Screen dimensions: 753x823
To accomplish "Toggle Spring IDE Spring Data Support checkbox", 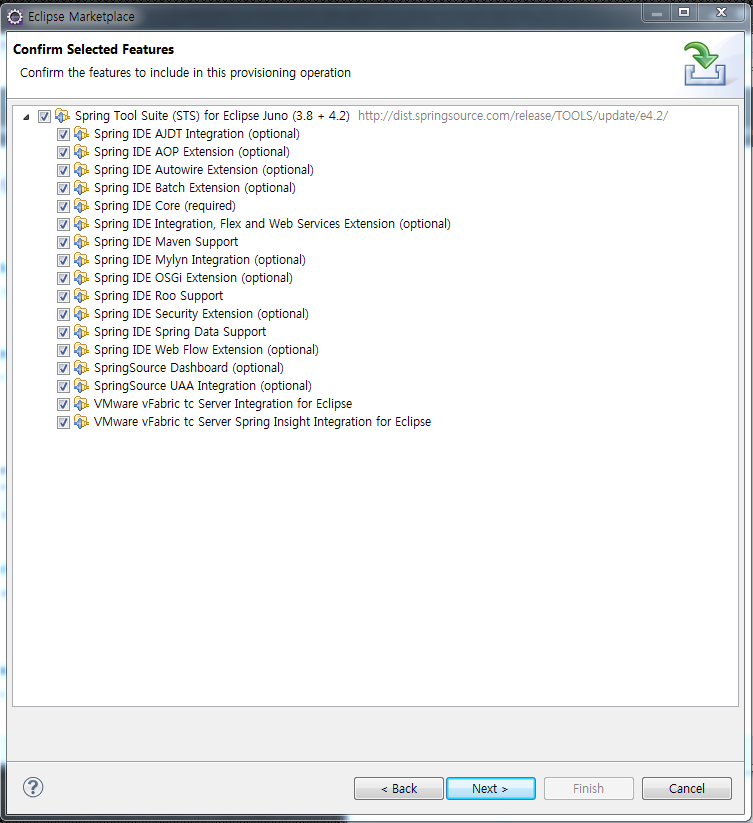I will pos(63,332).
